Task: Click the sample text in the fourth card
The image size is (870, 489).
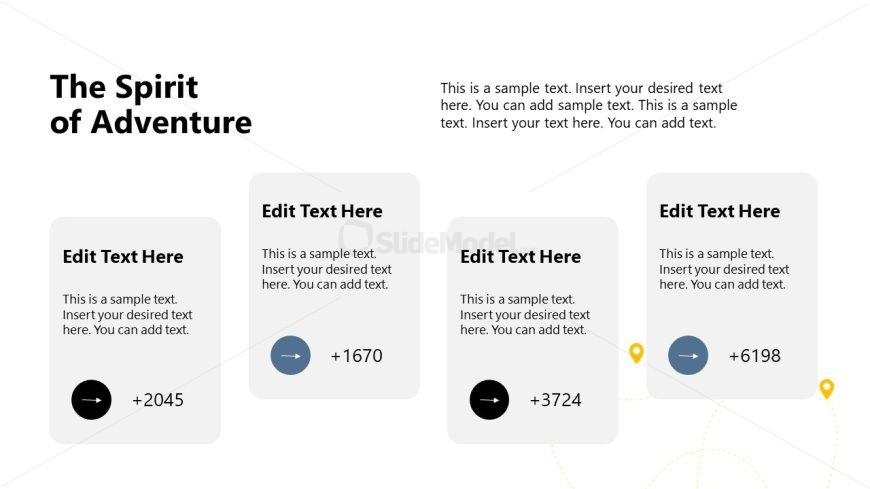Action: pyautogui.click(x=723, y=269)
